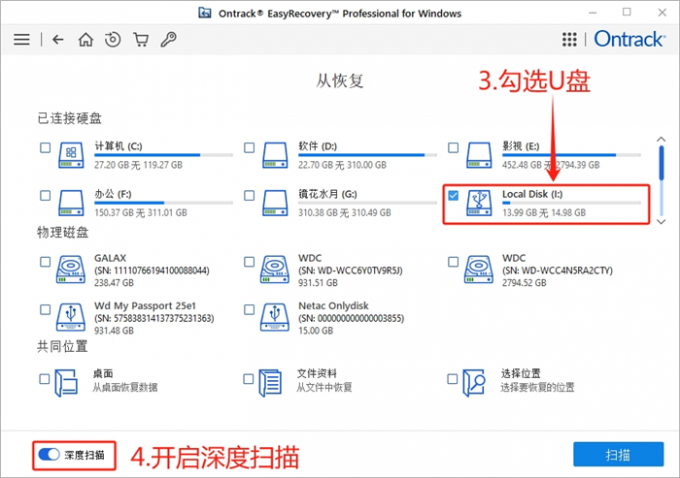Click the Wd My Passport USB icon
The width and height of the screenshot is (680, 478).
point(71,317)
